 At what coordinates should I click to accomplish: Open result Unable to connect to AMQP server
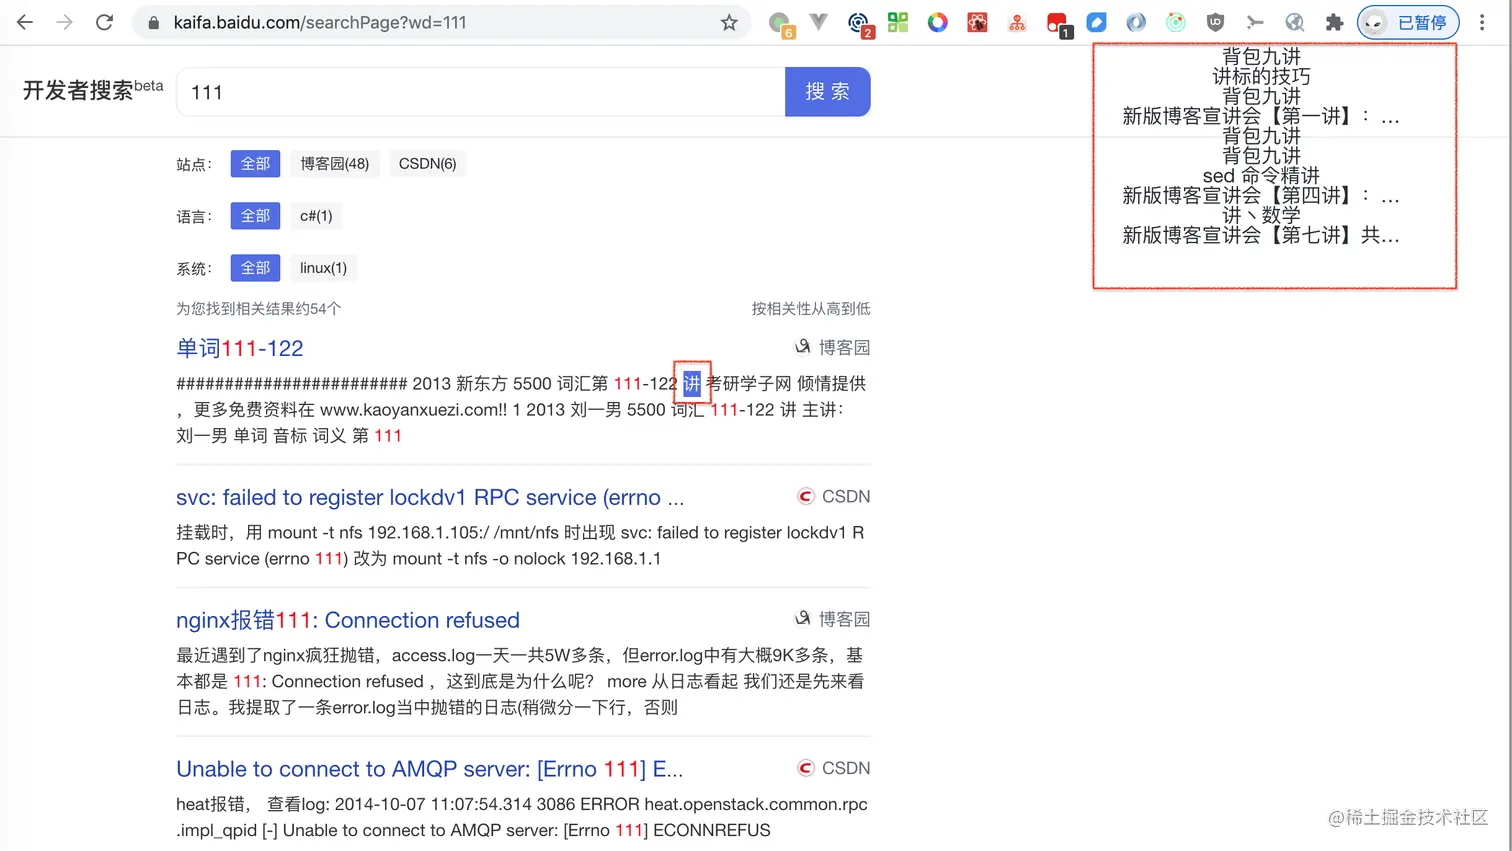pos(430,769)
